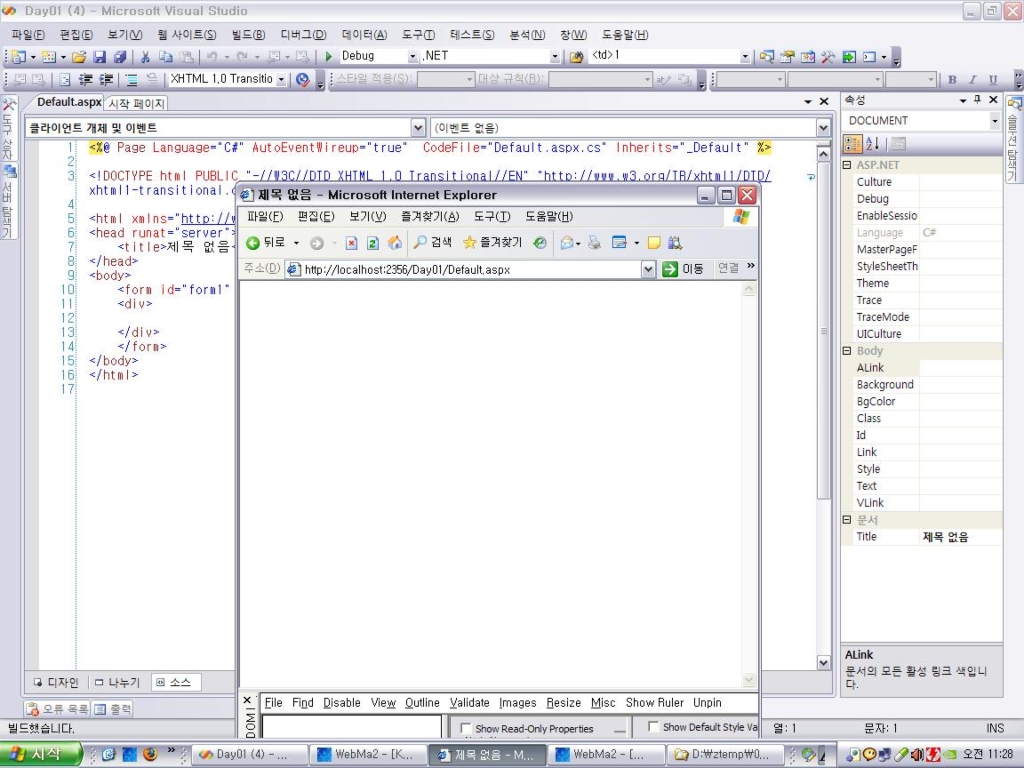The image size is (1024, 768).
Task: Sort properties alphabetically in Properties panel
Action: 872,144
